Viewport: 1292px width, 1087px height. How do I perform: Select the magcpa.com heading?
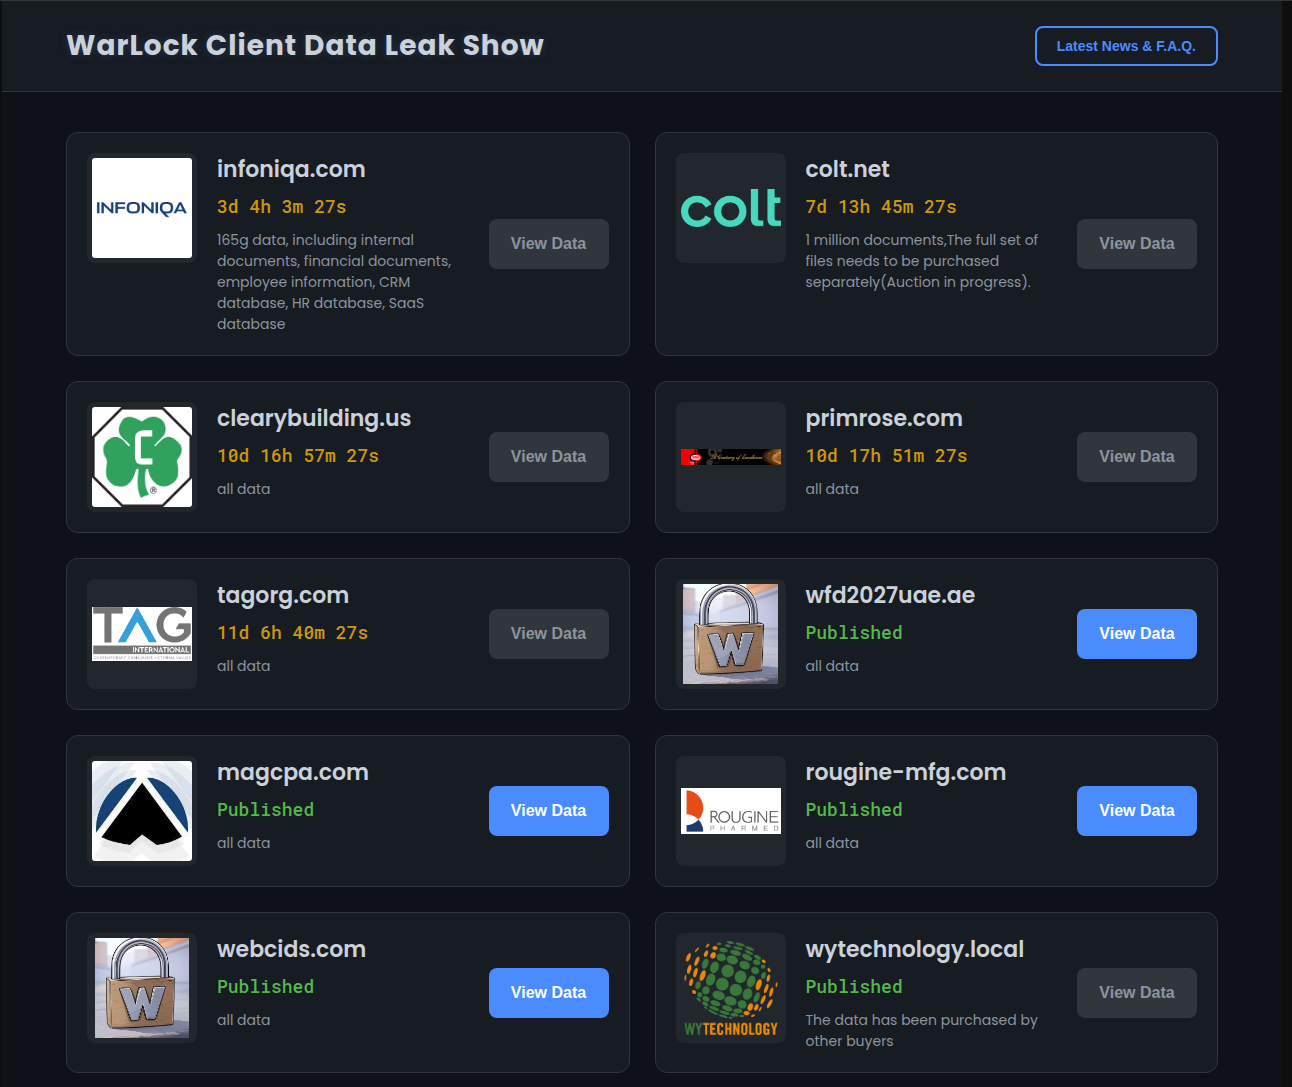click(293, 772)
